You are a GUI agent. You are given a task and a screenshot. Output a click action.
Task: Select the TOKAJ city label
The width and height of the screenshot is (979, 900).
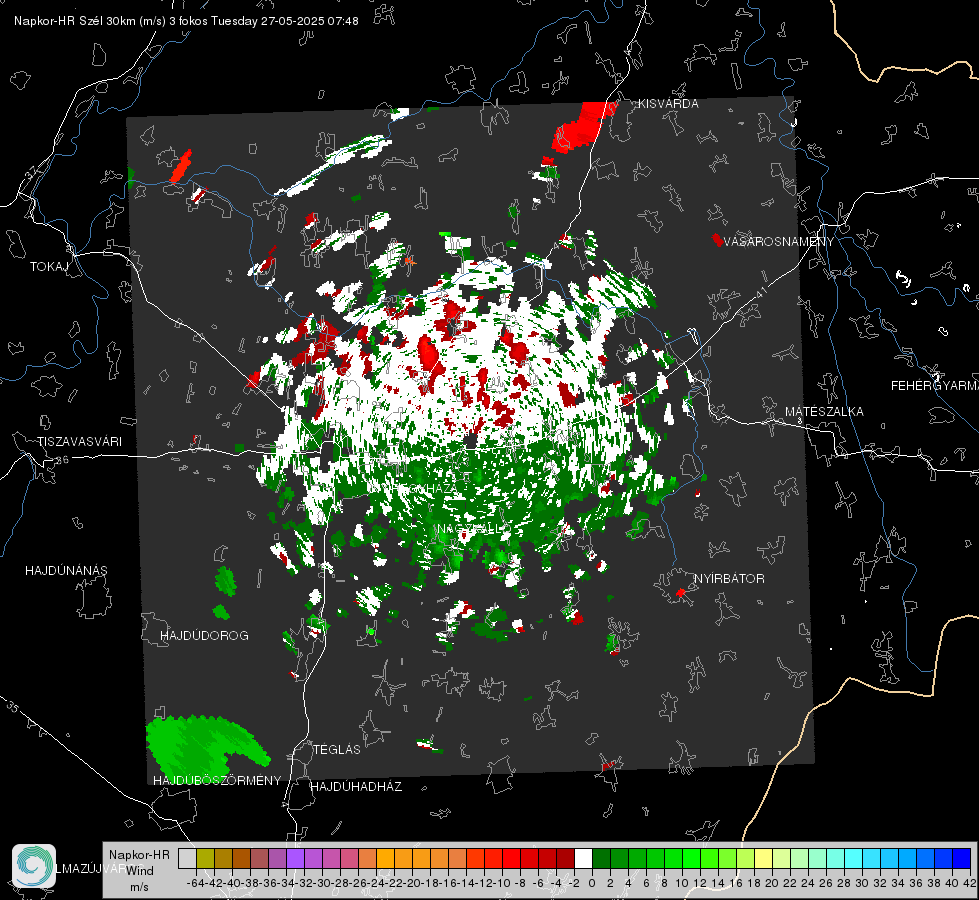49,267
